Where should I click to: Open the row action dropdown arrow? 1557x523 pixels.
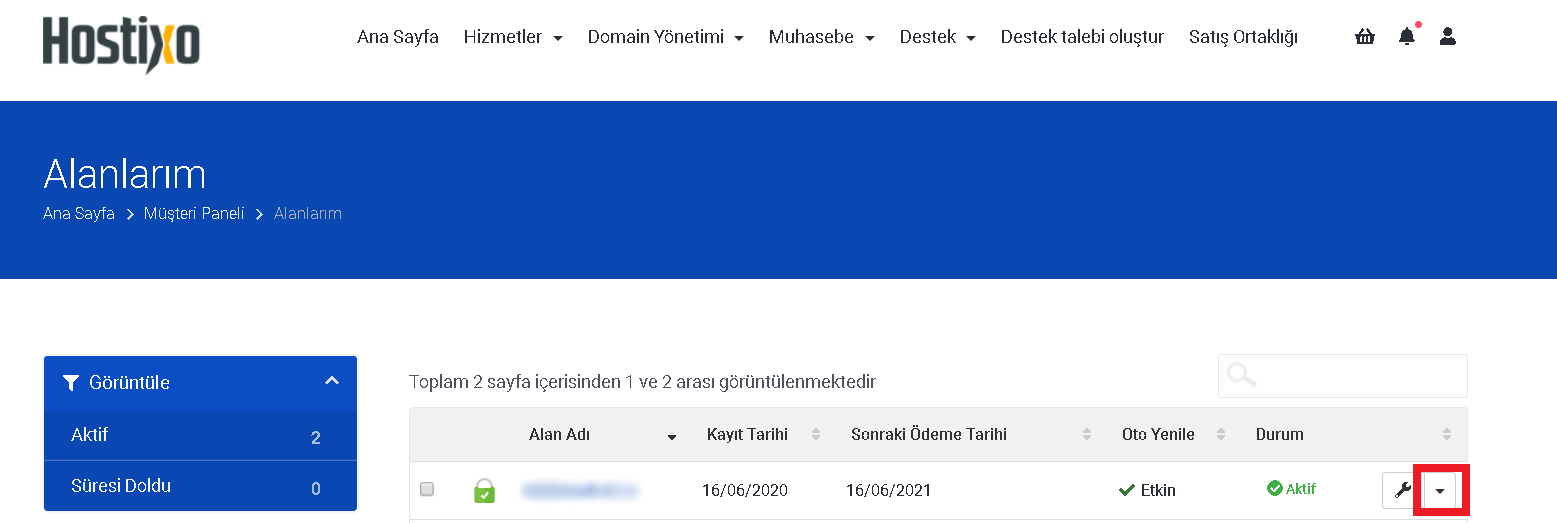point(1440,491)
